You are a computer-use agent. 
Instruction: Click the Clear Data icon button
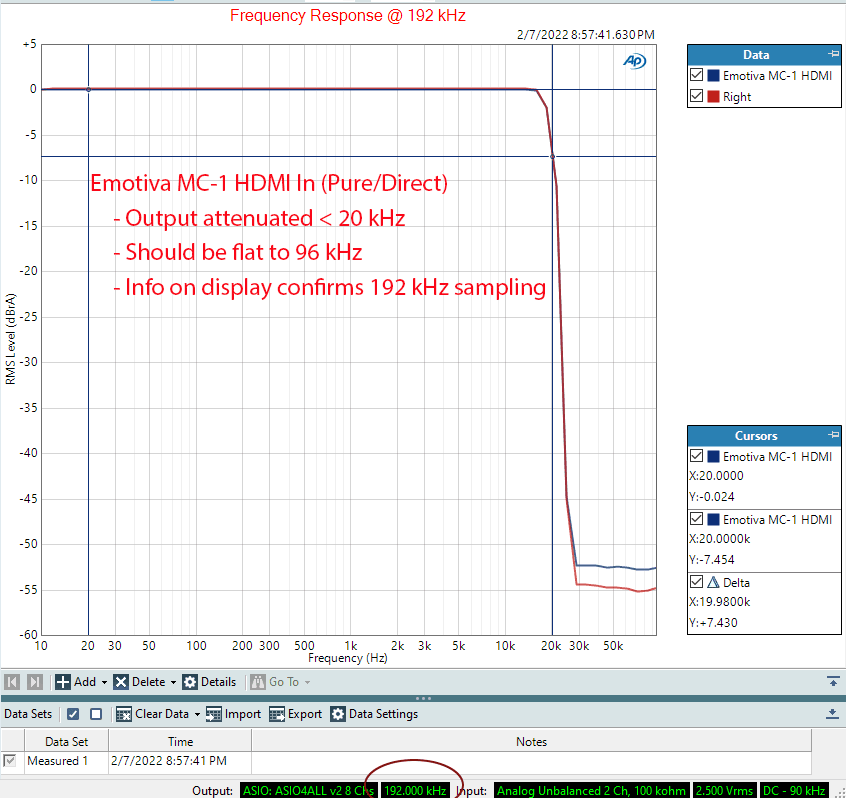(124, 714)
